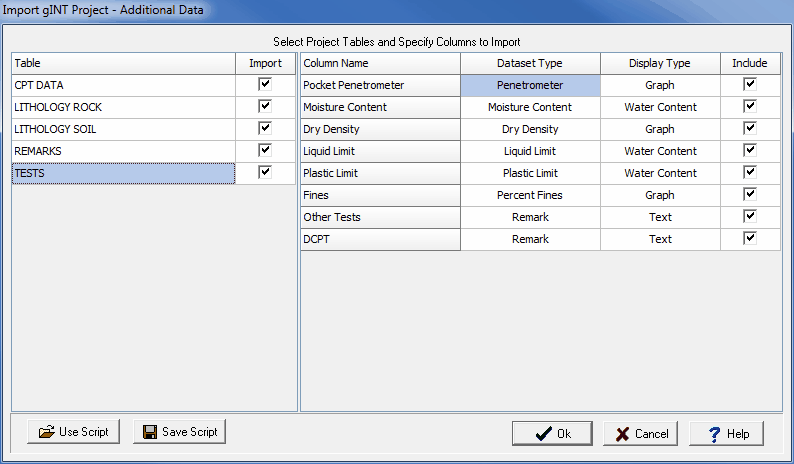The height and width of the screenshot is (464, 794).
Task: Open the Penetrometer Dataset Type cell
Action: (530, 85)
